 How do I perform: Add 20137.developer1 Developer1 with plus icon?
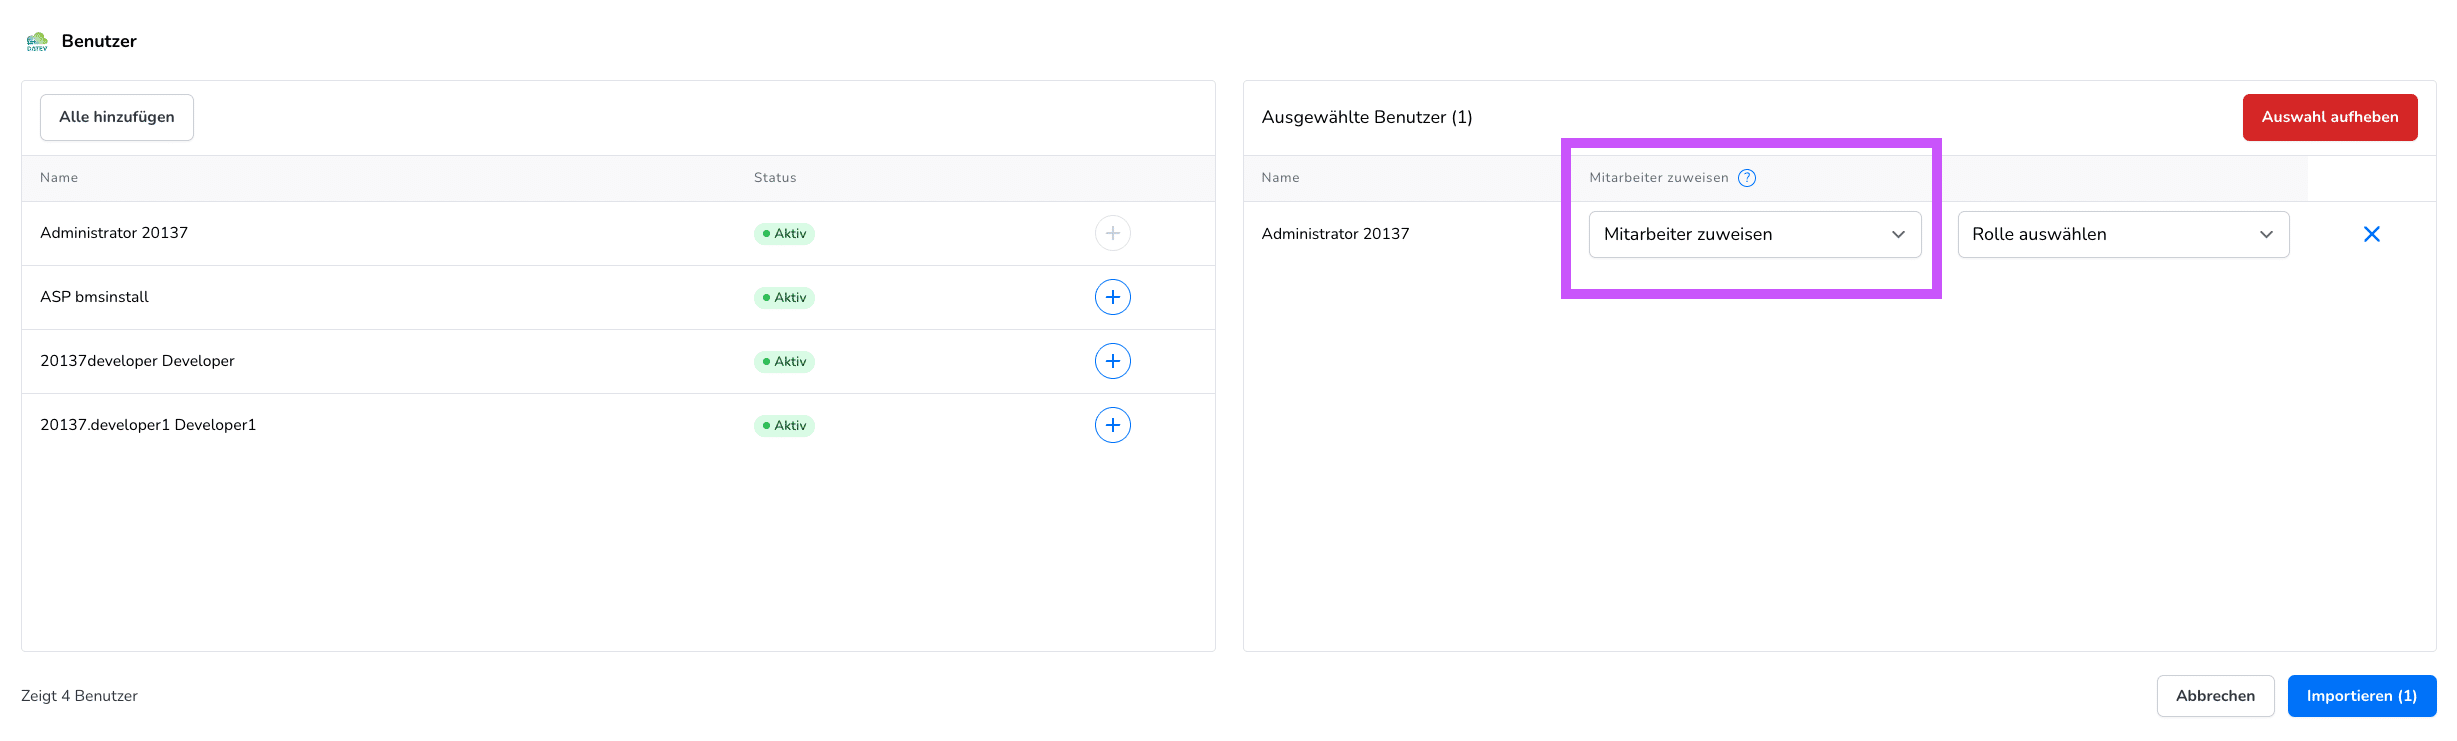click(1112, 425)
